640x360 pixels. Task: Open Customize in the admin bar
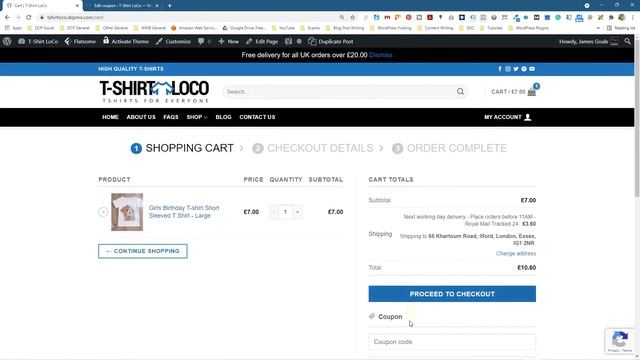click(173, 41)
